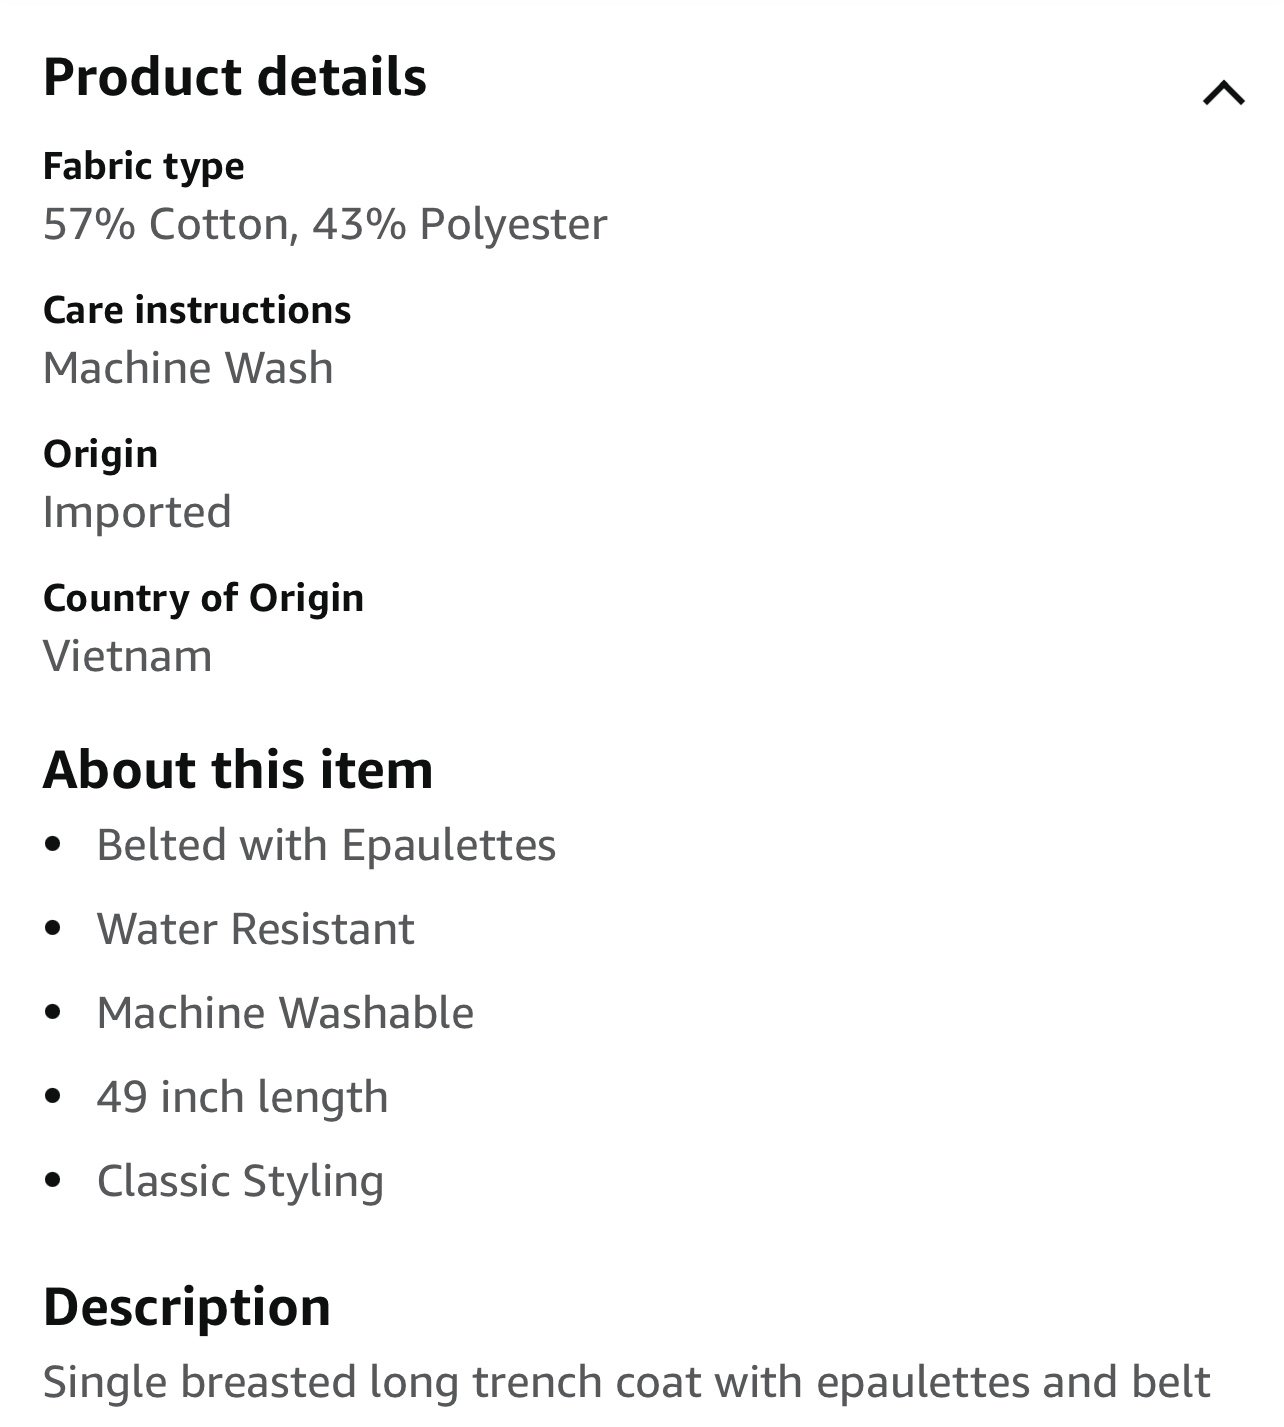The height and width of the screenshot is (1427, 1284).
Task: Click the Imported value text
Action: tap(137, 512)
